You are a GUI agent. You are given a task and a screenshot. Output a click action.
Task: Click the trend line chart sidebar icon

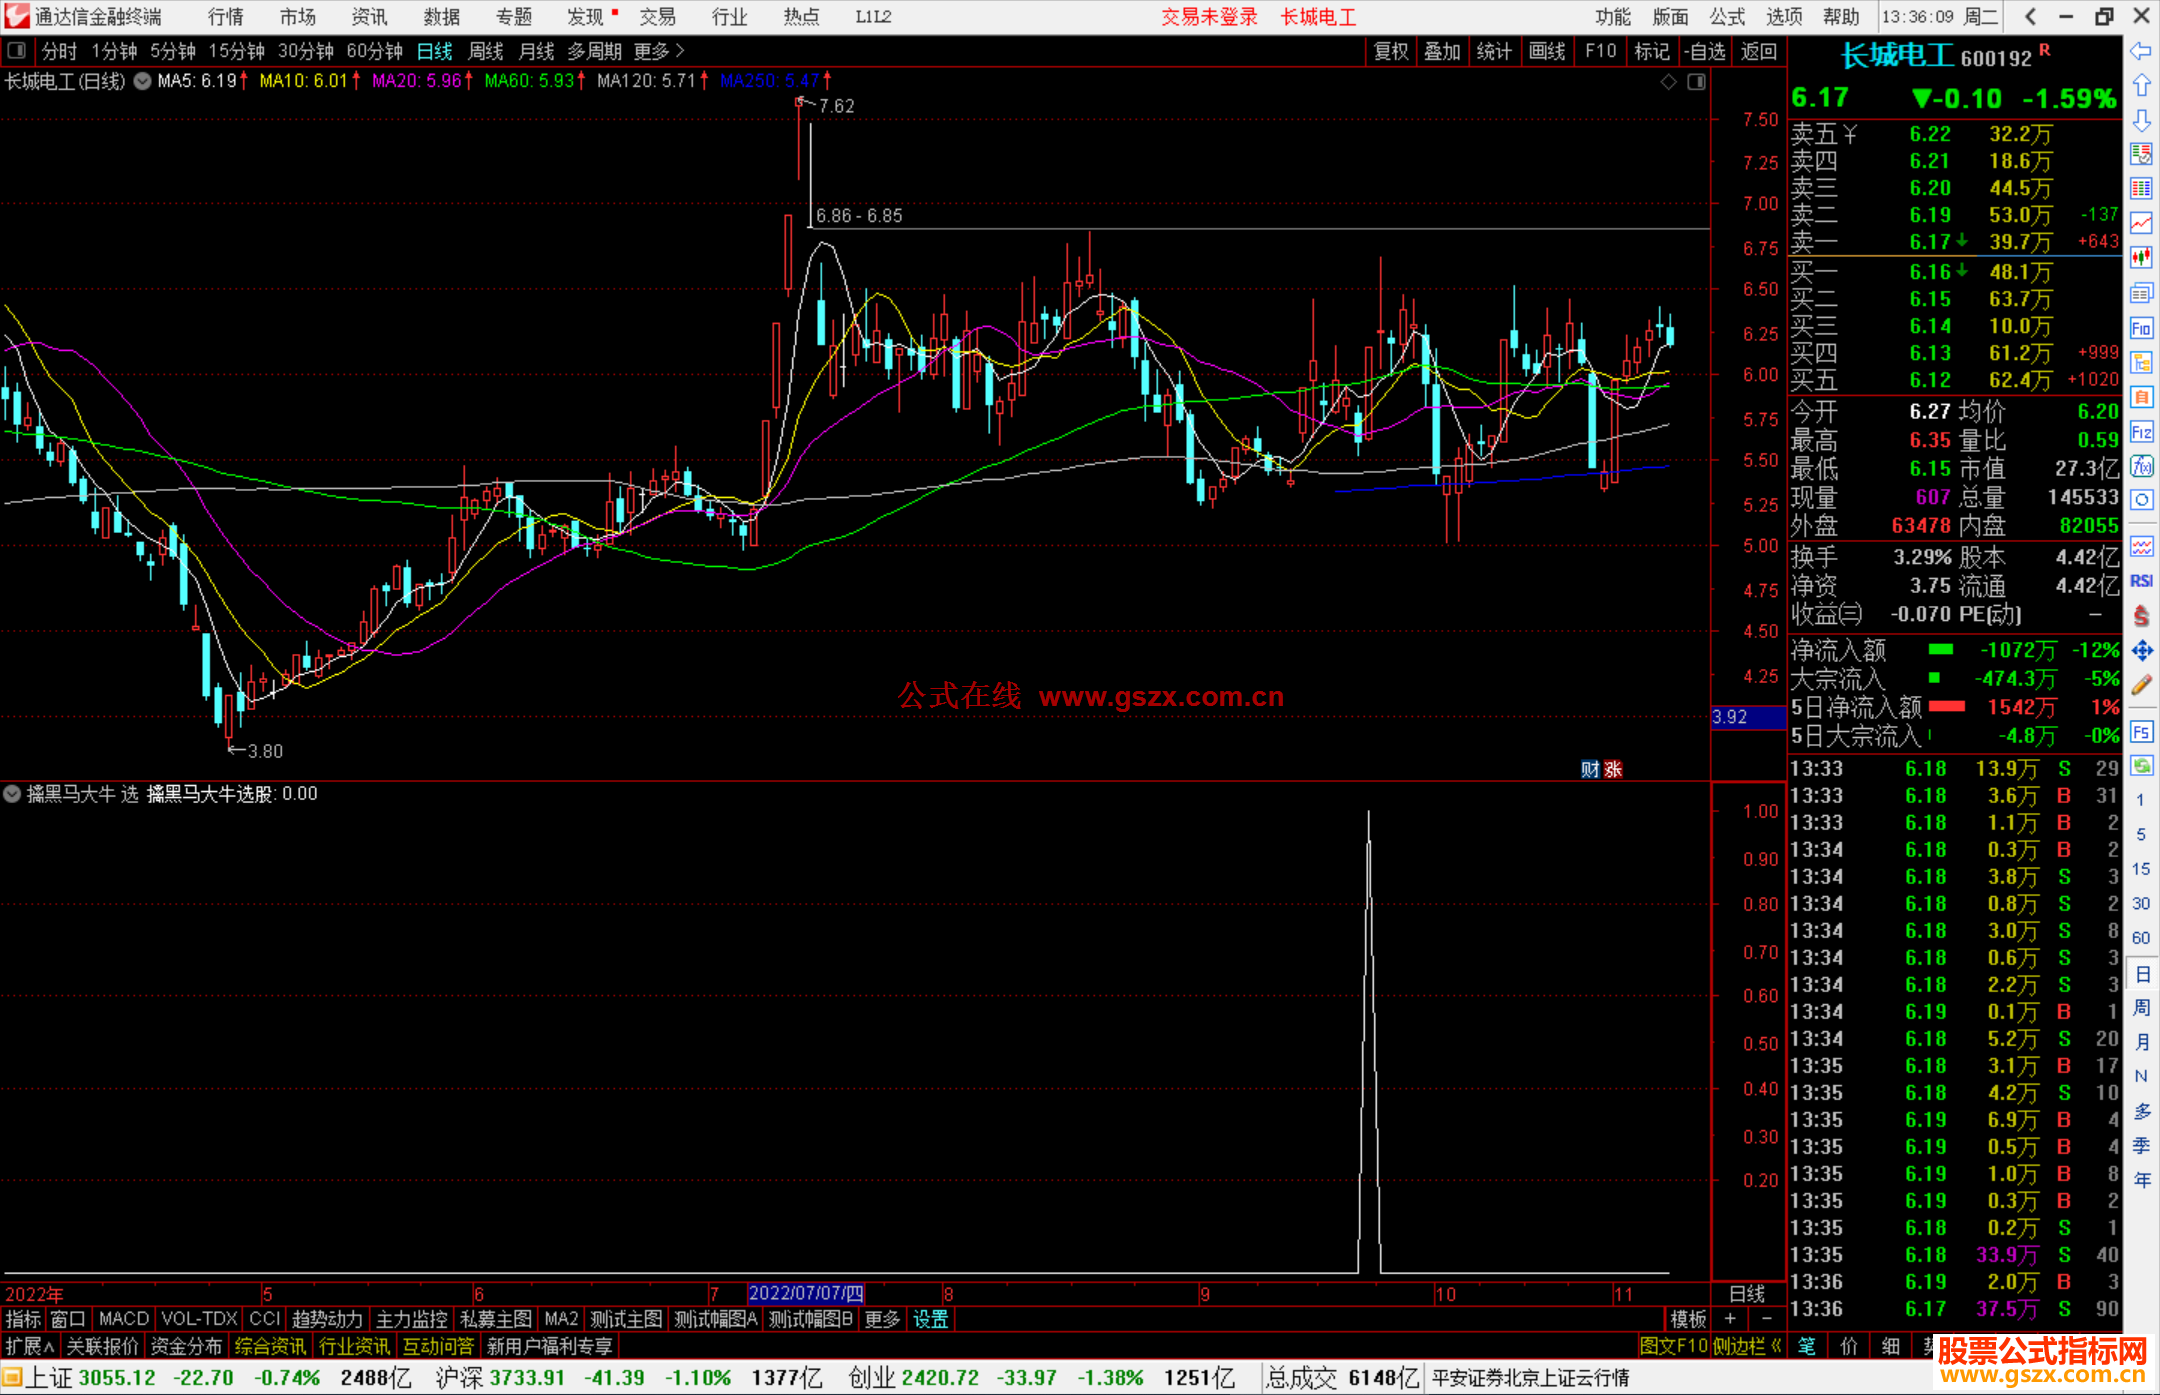coord(2141,223)
